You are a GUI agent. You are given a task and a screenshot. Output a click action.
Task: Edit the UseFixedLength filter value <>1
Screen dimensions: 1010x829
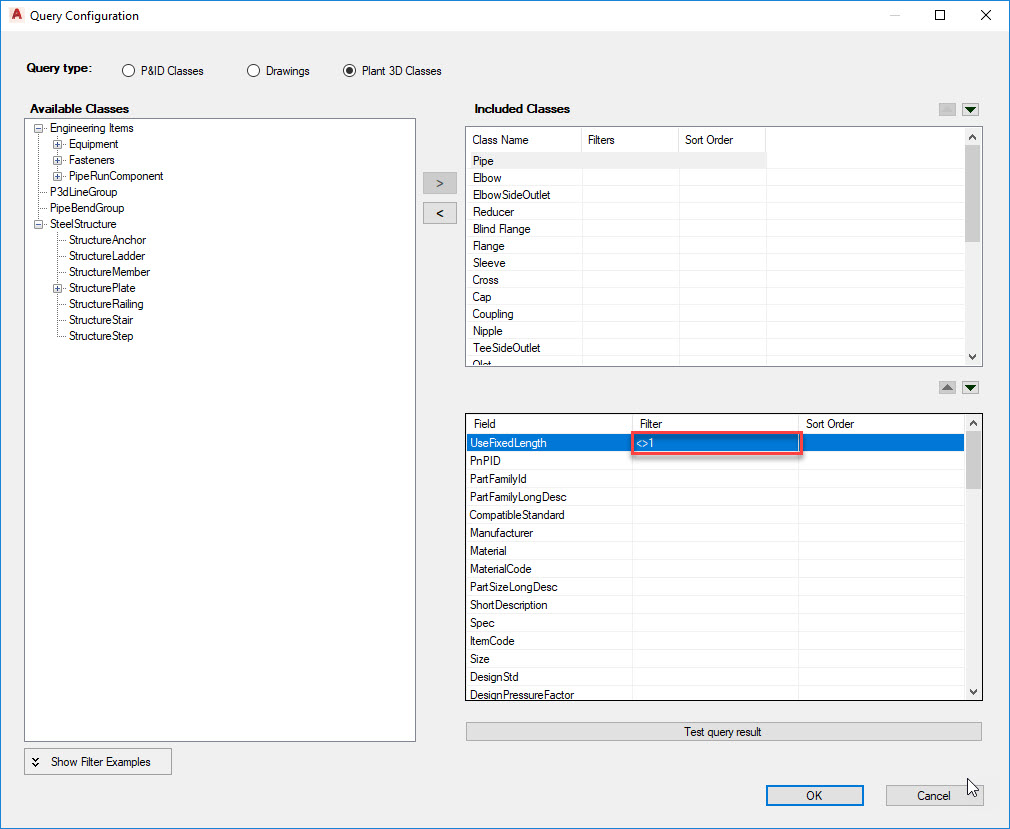click(715, 442)
